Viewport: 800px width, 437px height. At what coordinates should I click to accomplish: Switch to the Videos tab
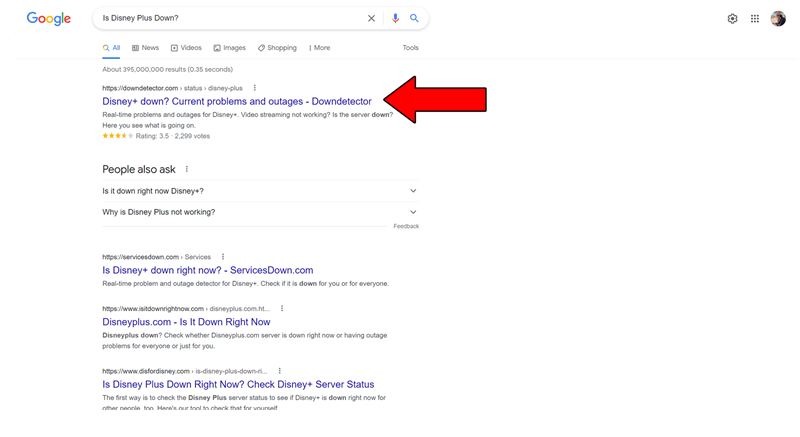186,47
